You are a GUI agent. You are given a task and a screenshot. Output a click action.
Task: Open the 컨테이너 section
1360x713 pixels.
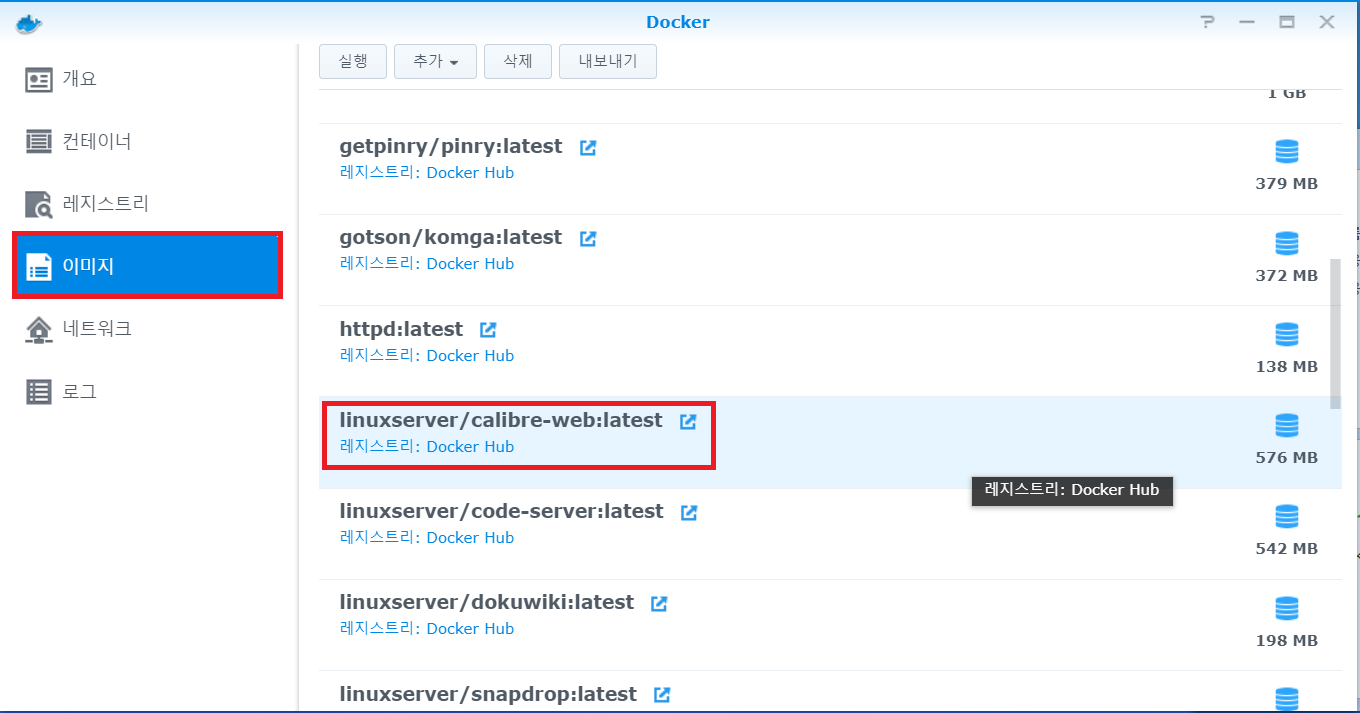pyautogui.click(x=148, y=141)
